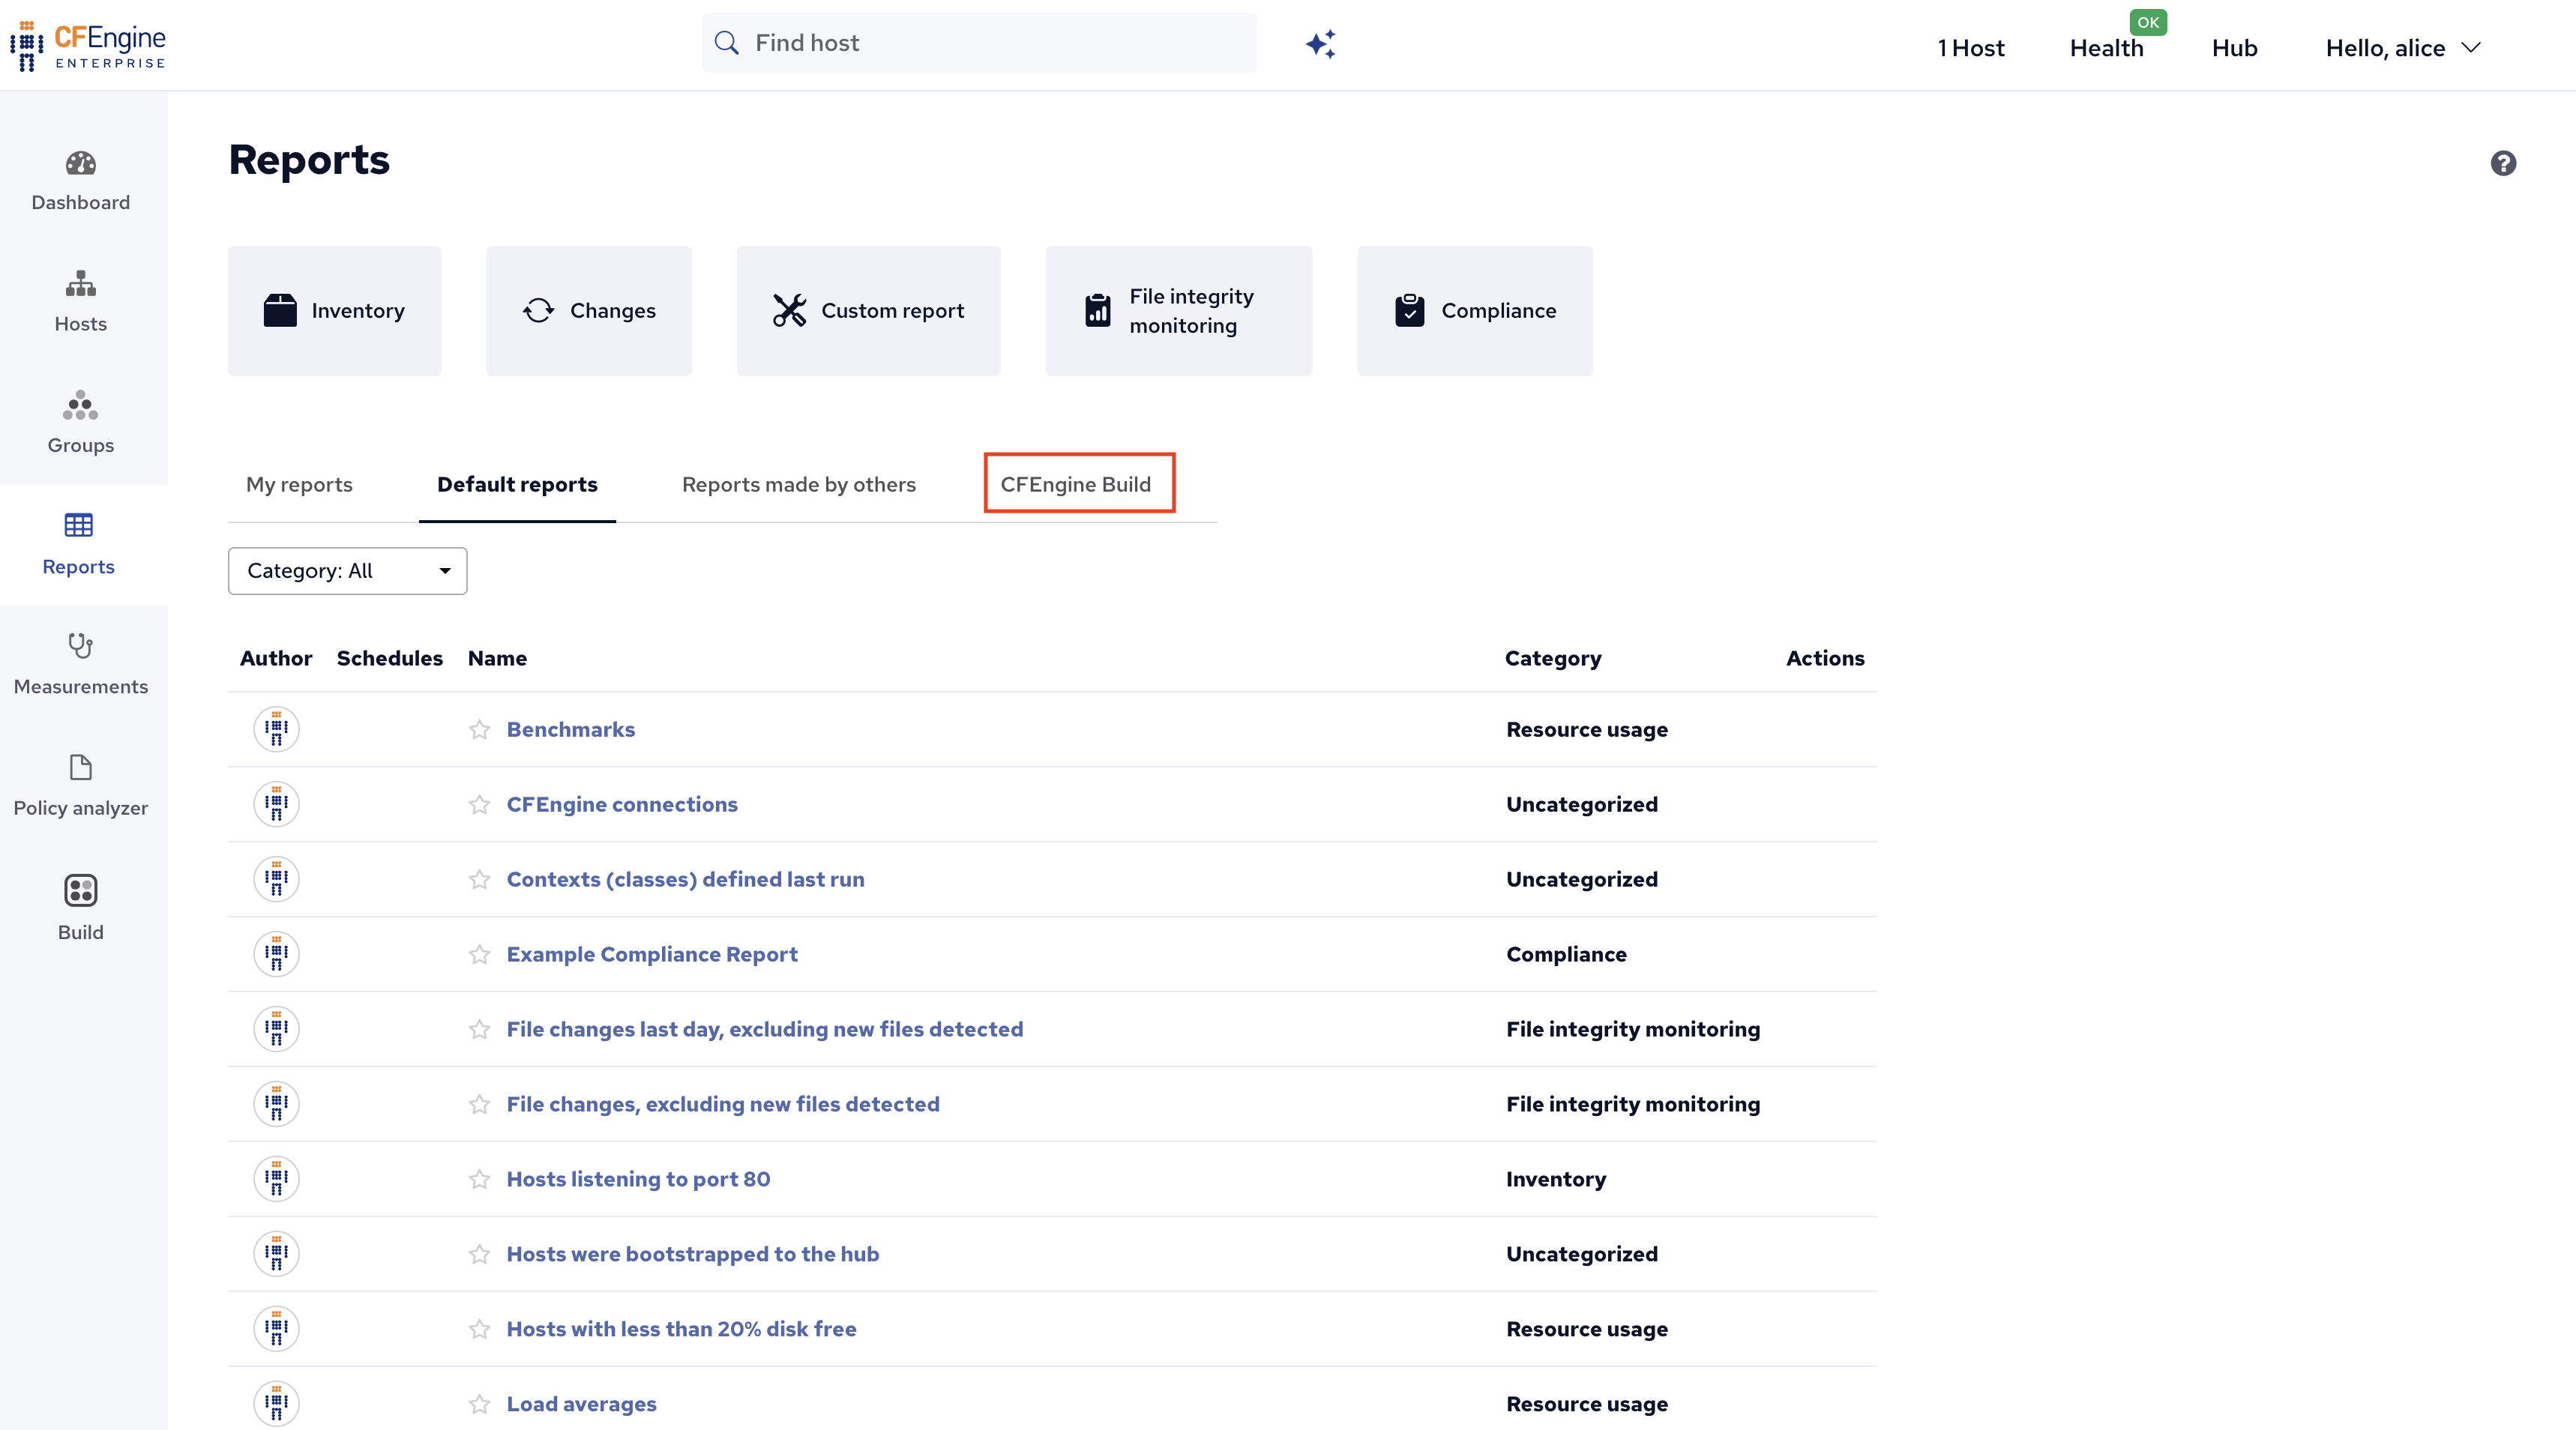Click the author avatar for Load averages

277,1404
